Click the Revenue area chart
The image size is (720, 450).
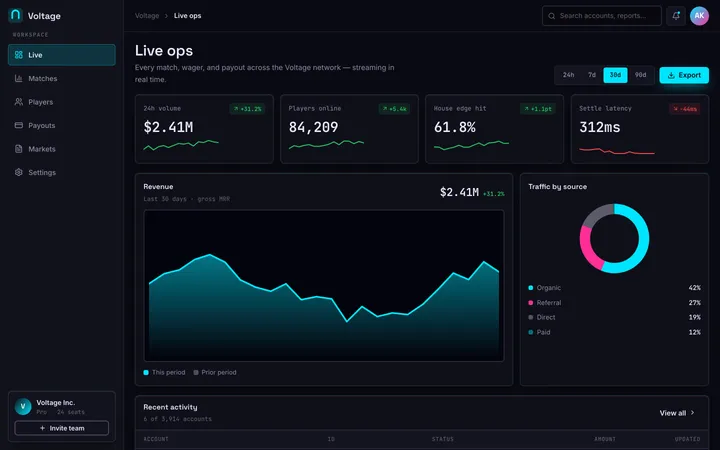(324, 286)
